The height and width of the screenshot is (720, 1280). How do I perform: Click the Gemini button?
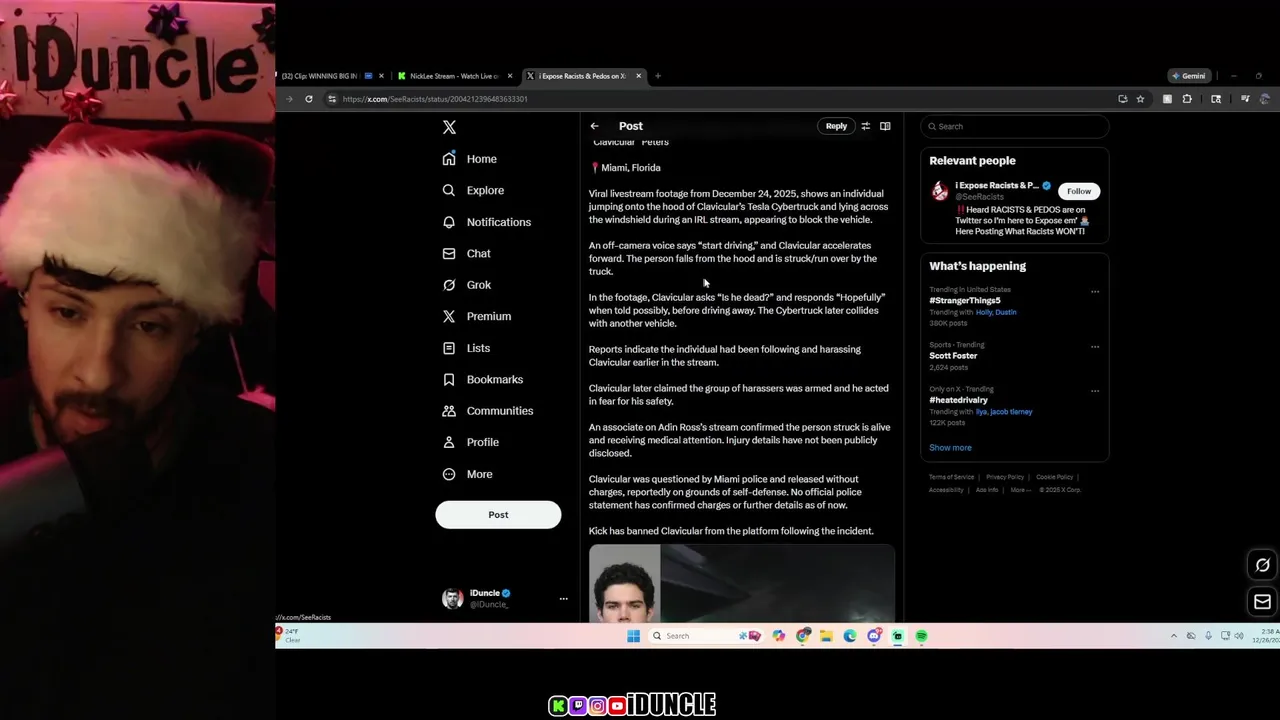(1189, 76)
